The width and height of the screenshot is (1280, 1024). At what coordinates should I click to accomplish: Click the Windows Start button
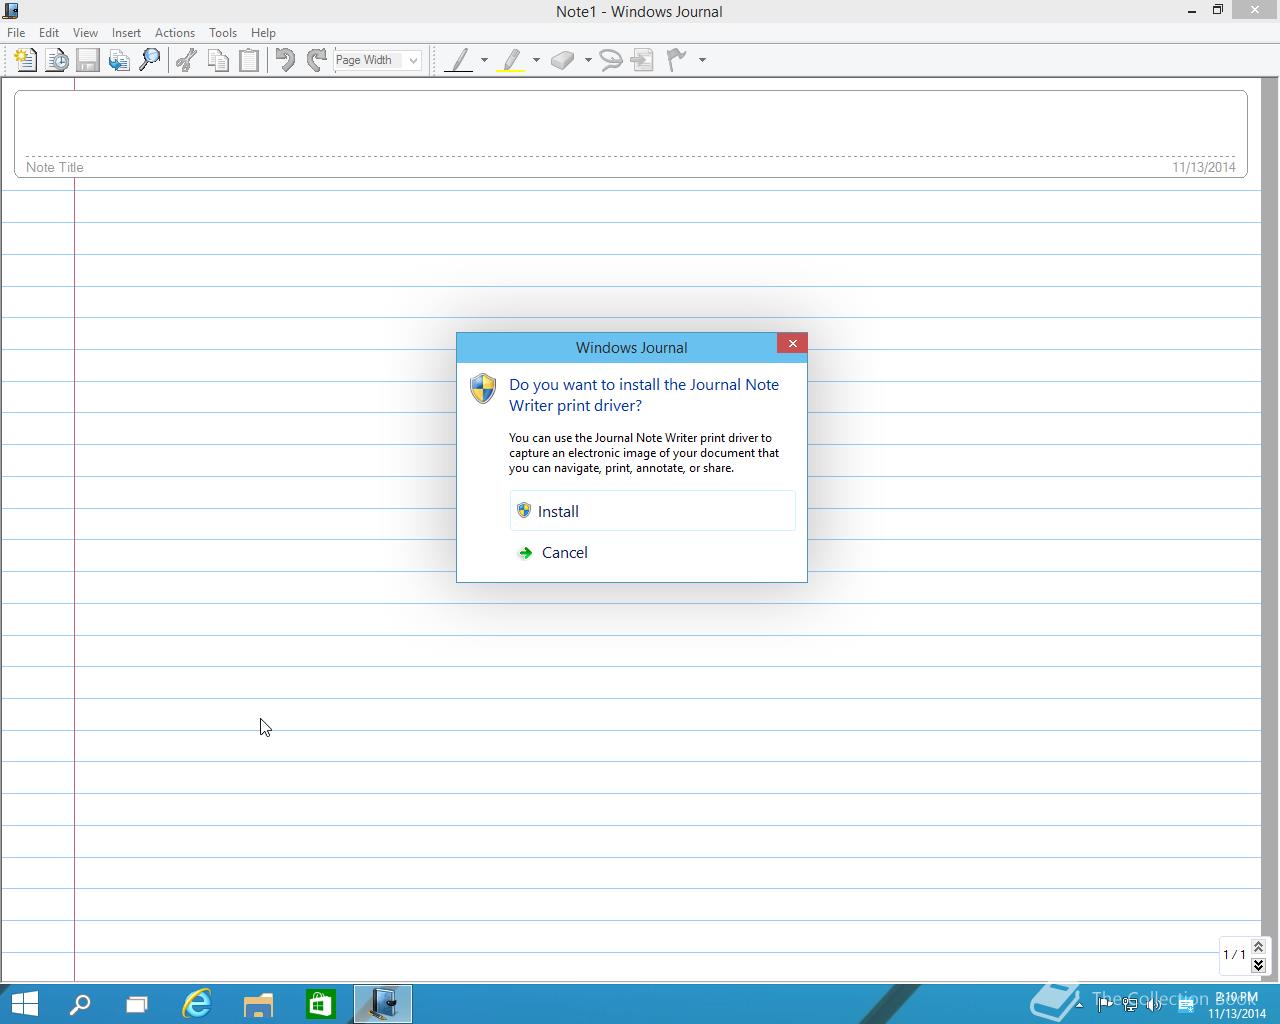click(23, 1003)
